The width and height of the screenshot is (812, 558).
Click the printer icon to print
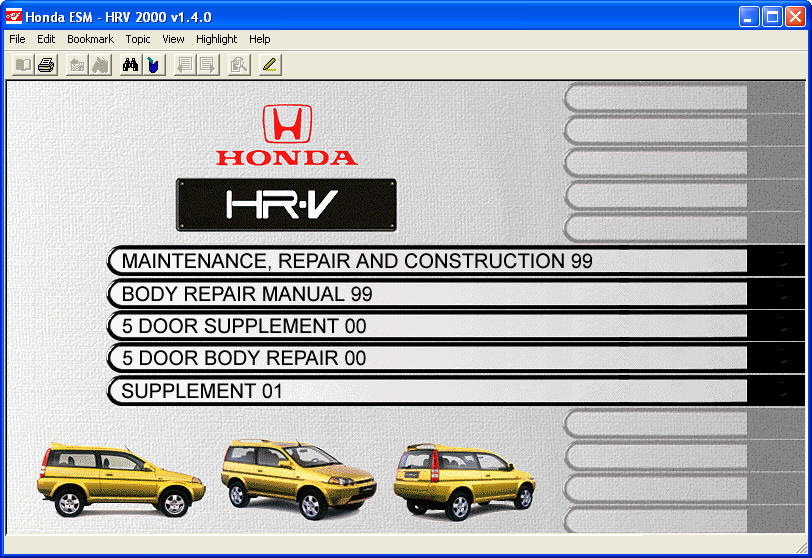46,65
